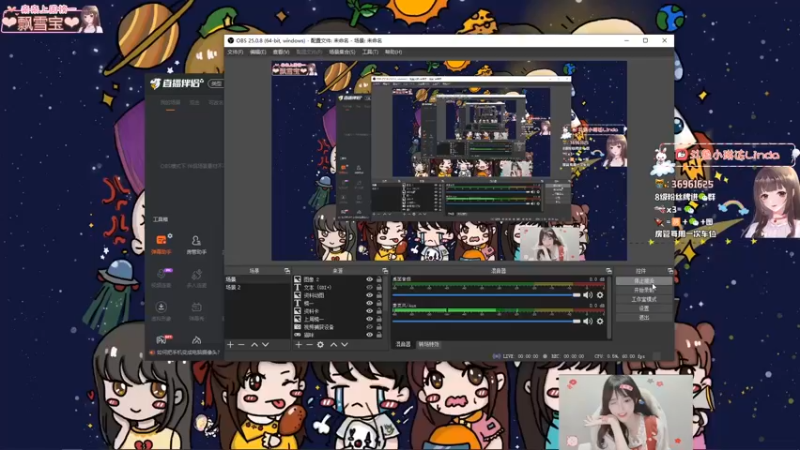Click the LIVE 00:00:00 status indicator
The height and width of the screenshot is (450, 800).
(515, 356)
